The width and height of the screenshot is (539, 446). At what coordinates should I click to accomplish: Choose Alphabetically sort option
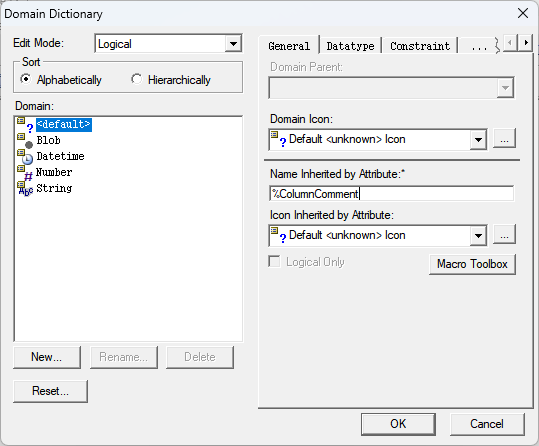coord(61,80)
